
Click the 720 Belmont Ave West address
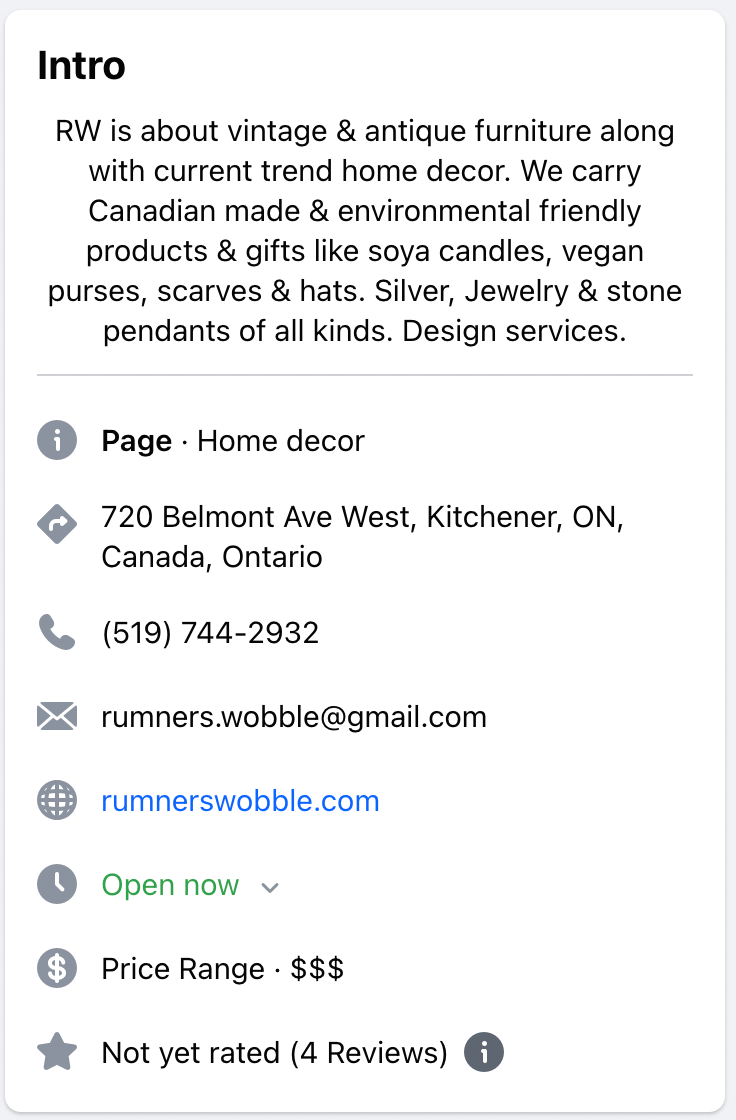pos(362,537)
